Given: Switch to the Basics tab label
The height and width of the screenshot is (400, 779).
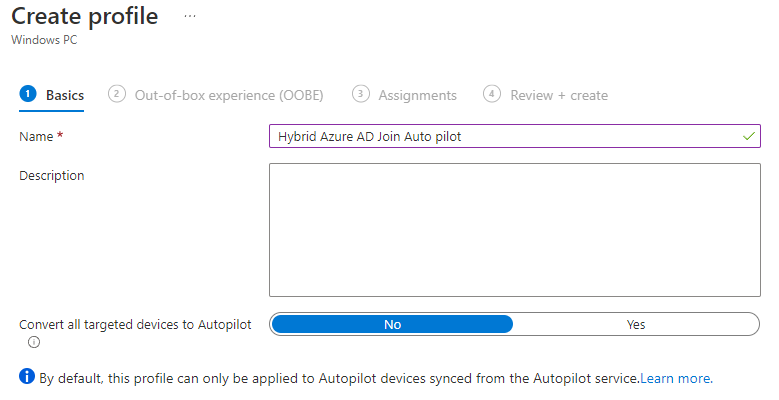Looking at the screenshot, I should click(65, 95).
